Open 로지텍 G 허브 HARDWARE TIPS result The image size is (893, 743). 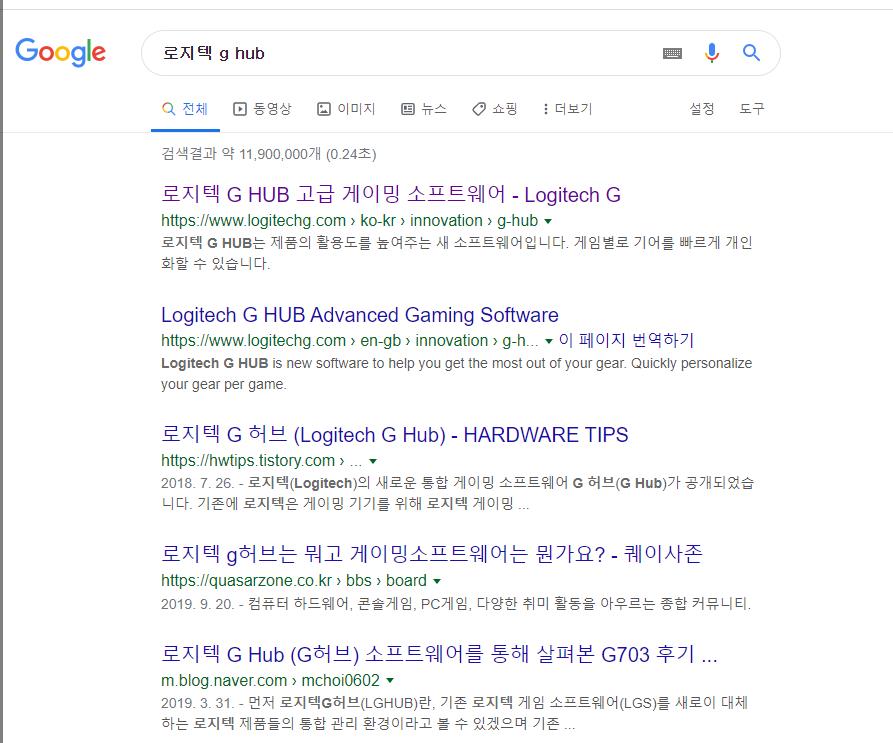[395, 435]
